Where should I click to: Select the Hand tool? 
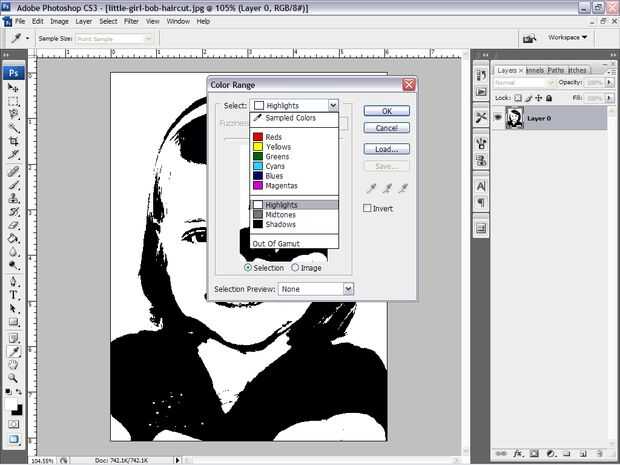pos(13,365)
